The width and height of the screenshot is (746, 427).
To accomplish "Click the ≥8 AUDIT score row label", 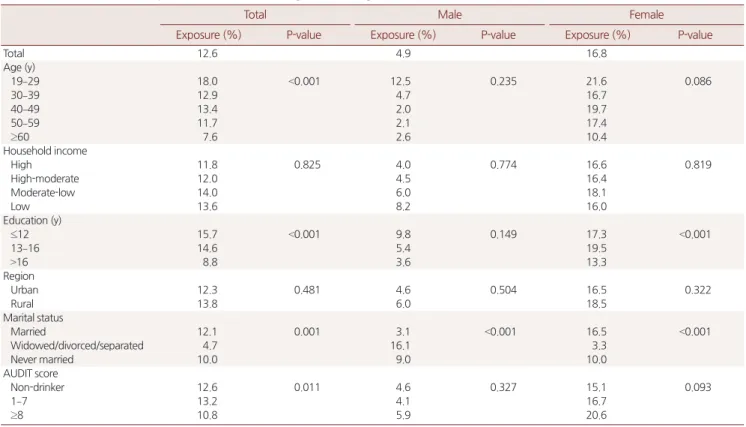I will 17,415.
